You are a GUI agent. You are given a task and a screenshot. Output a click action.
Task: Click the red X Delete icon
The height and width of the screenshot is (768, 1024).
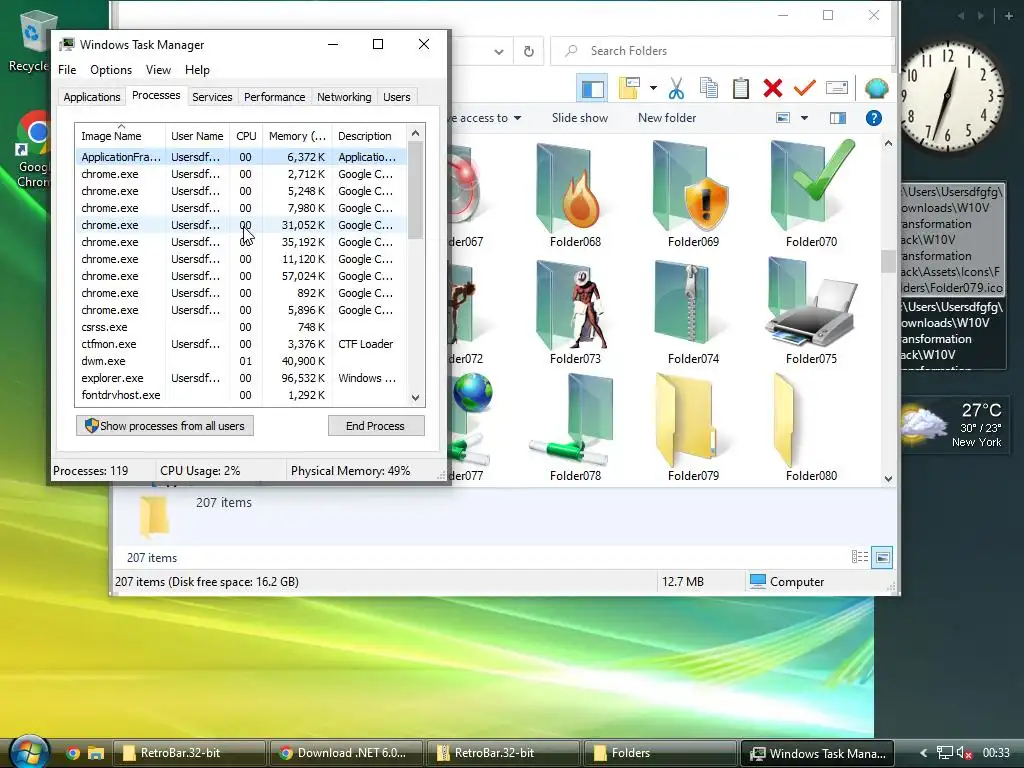[x=773, y=88]
